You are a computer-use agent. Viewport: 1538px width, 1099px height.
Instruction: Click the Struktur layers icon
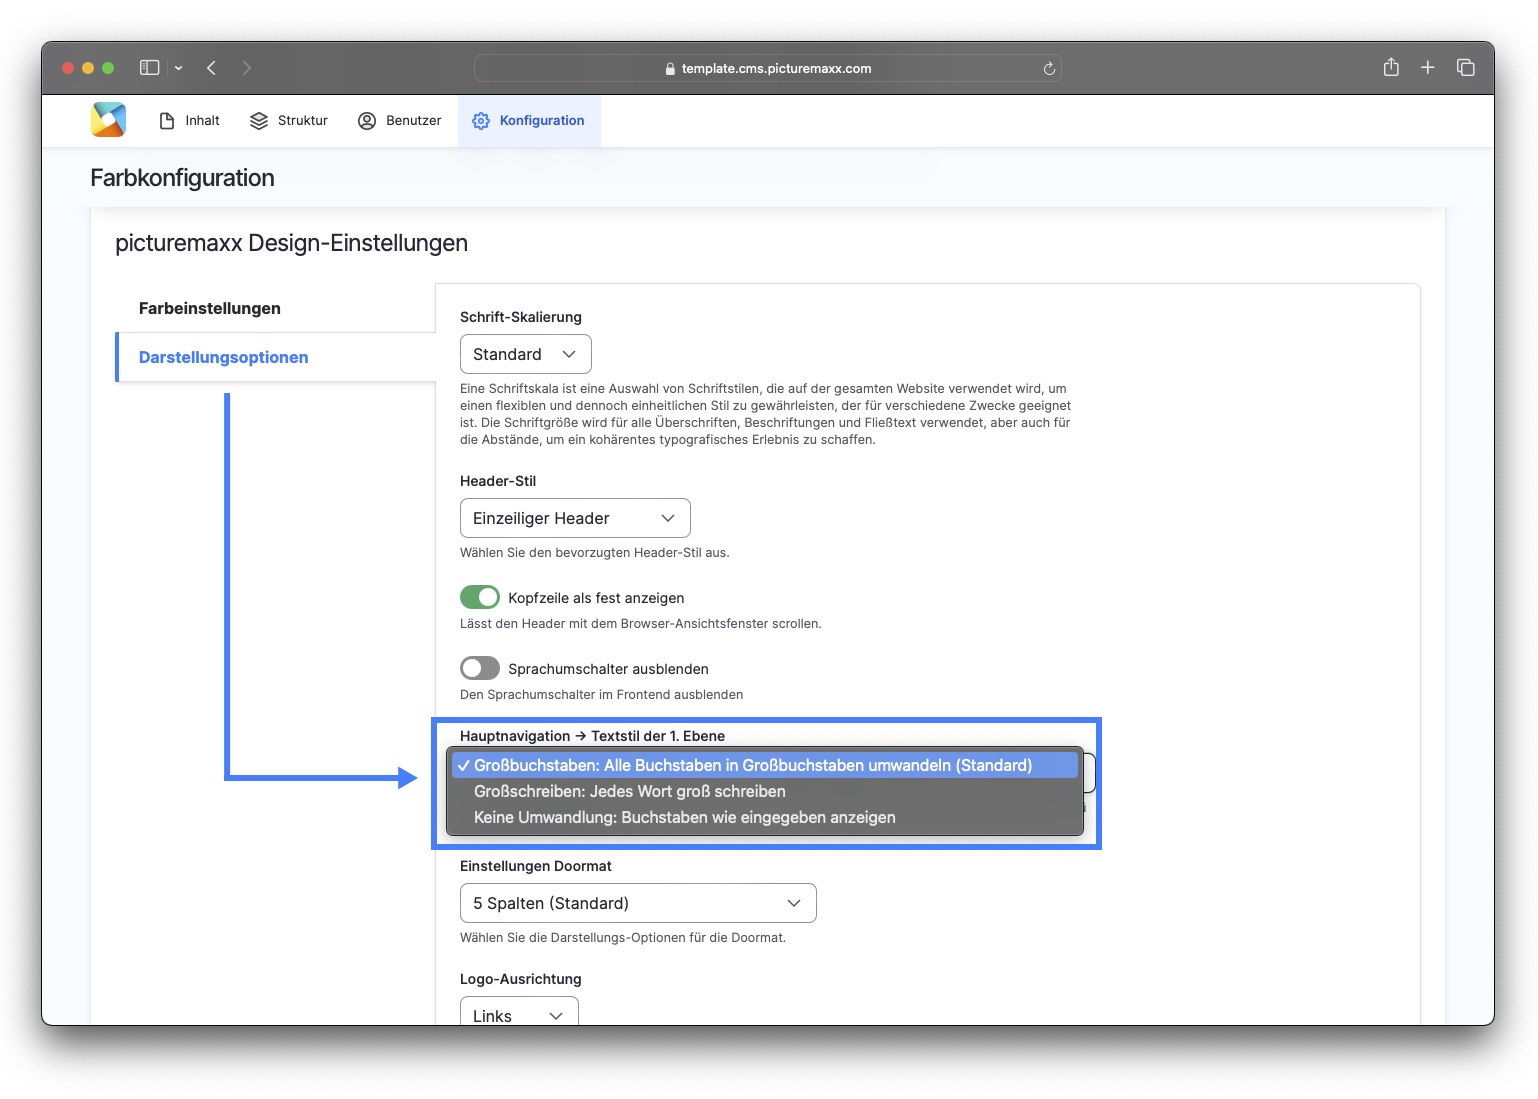click(259, 121)
